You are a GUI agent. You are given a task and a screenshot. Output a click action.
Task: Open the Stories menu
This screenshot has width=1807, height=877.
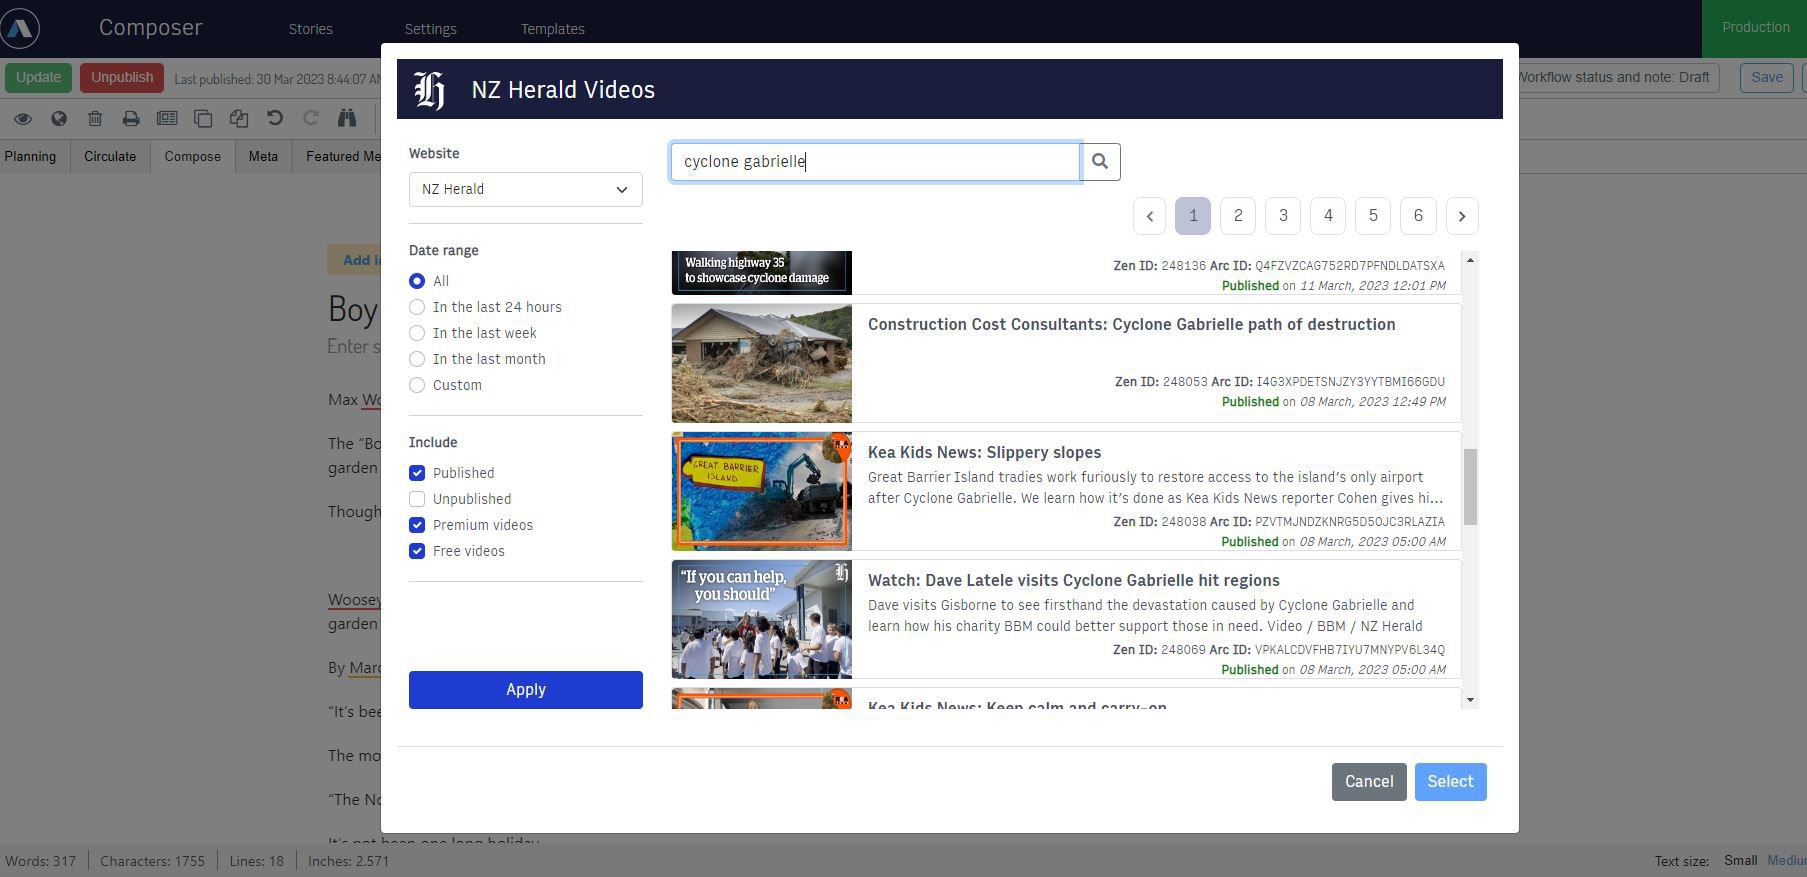311,29
